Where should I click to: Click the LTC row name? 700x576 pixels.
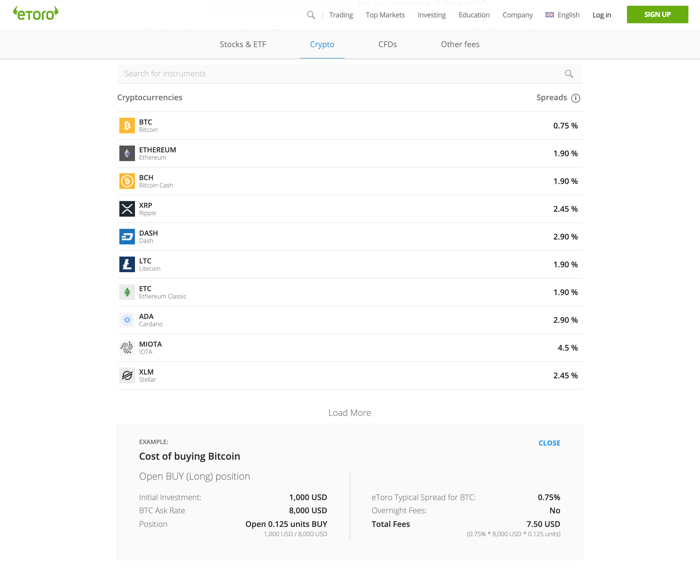pos(145,260)
